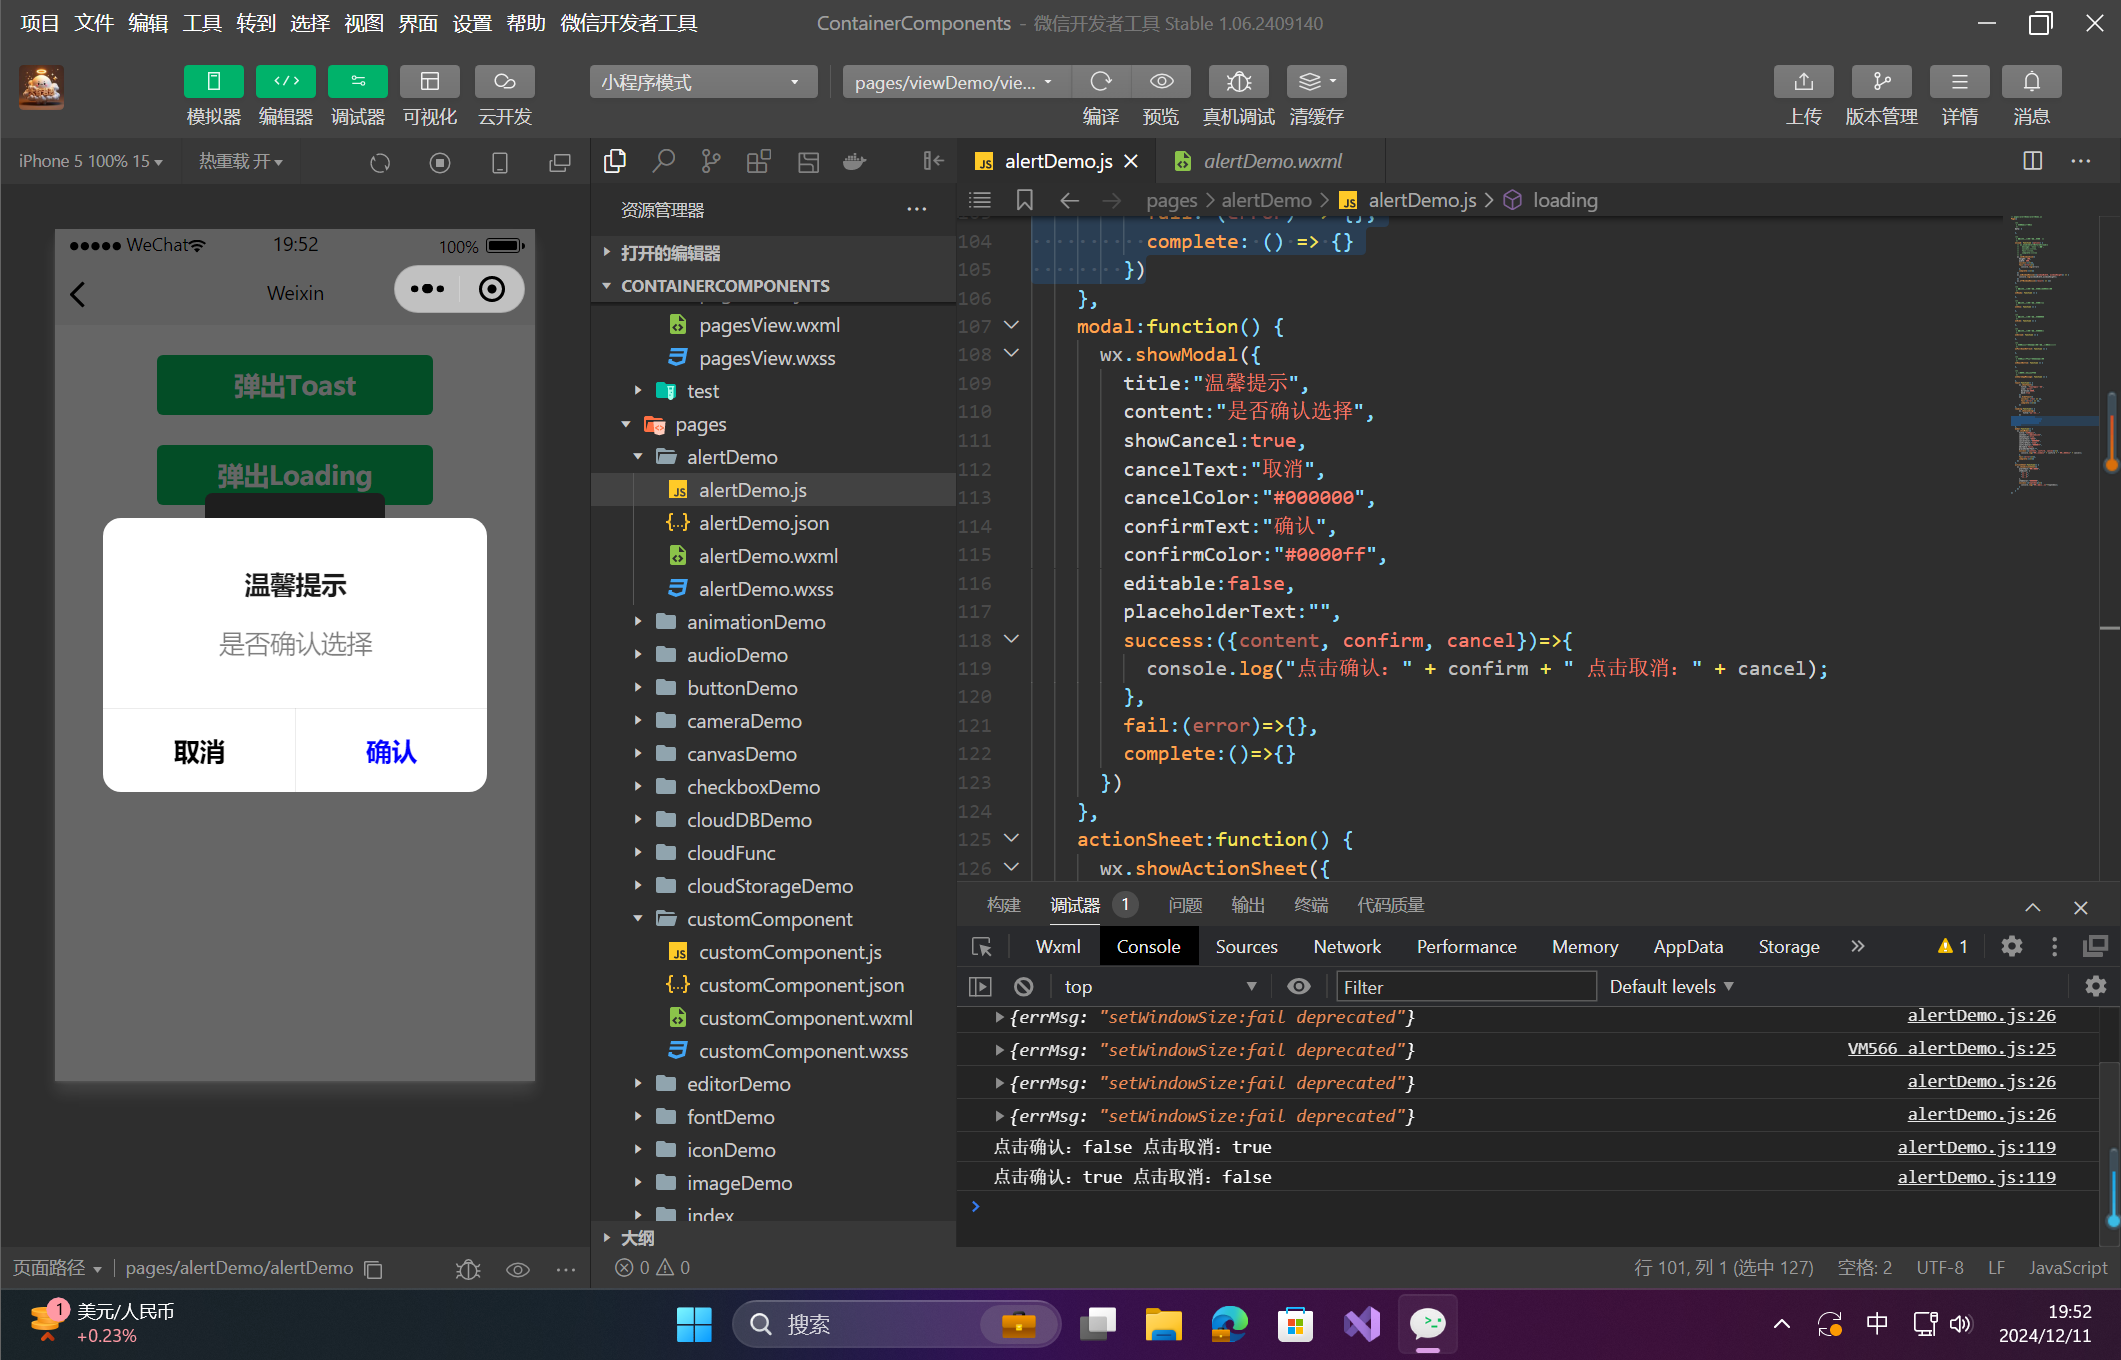The image size is (2121, 1360).
Task: Open the search panel magnifier icon
Action: (x=663, y=161)
